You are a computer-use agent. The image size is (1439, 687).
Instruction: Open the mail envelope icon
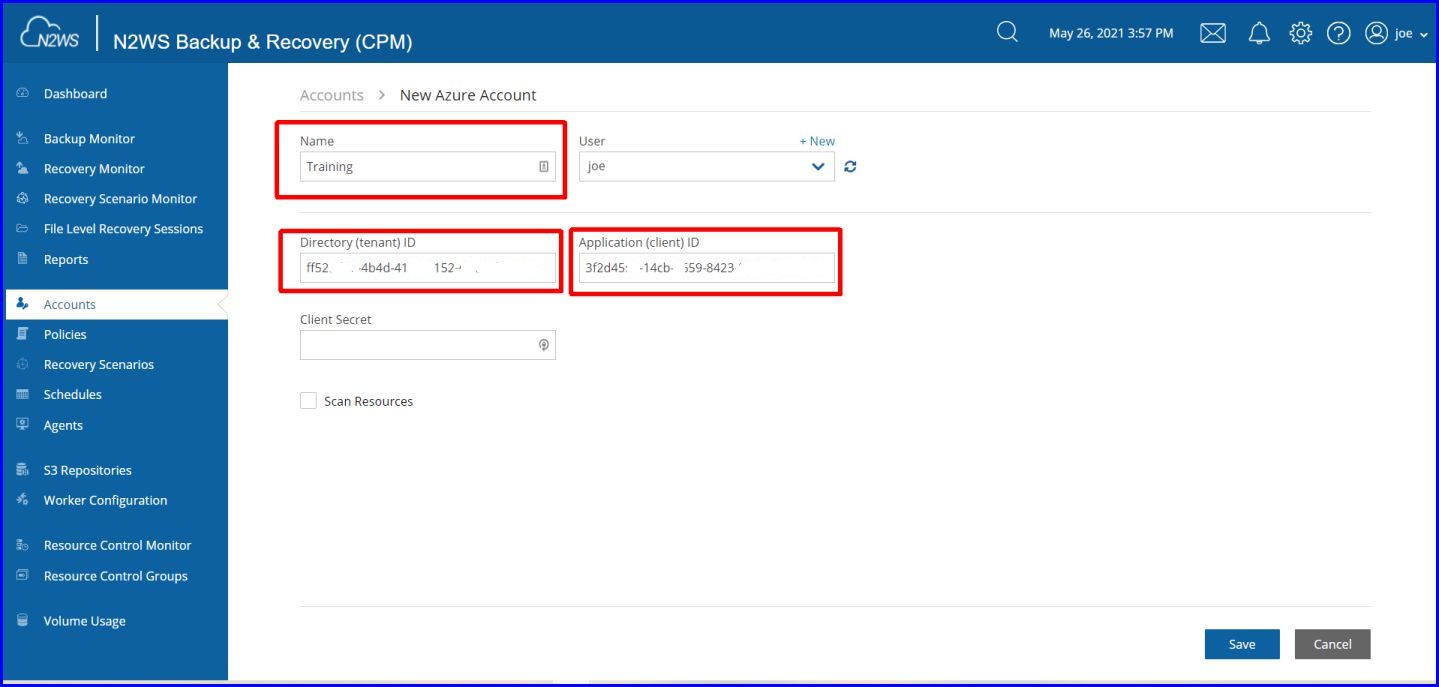1213,33
